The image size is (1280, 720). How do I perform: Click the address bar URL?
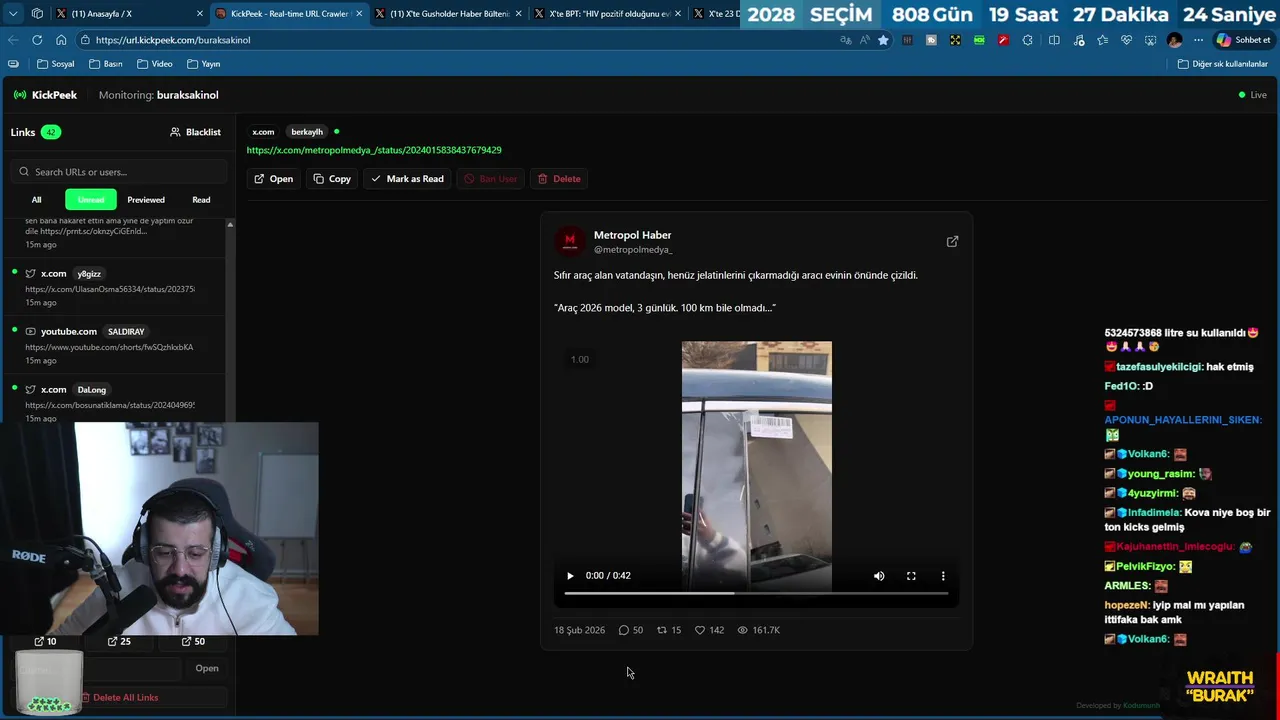click(x=174, y=40)
